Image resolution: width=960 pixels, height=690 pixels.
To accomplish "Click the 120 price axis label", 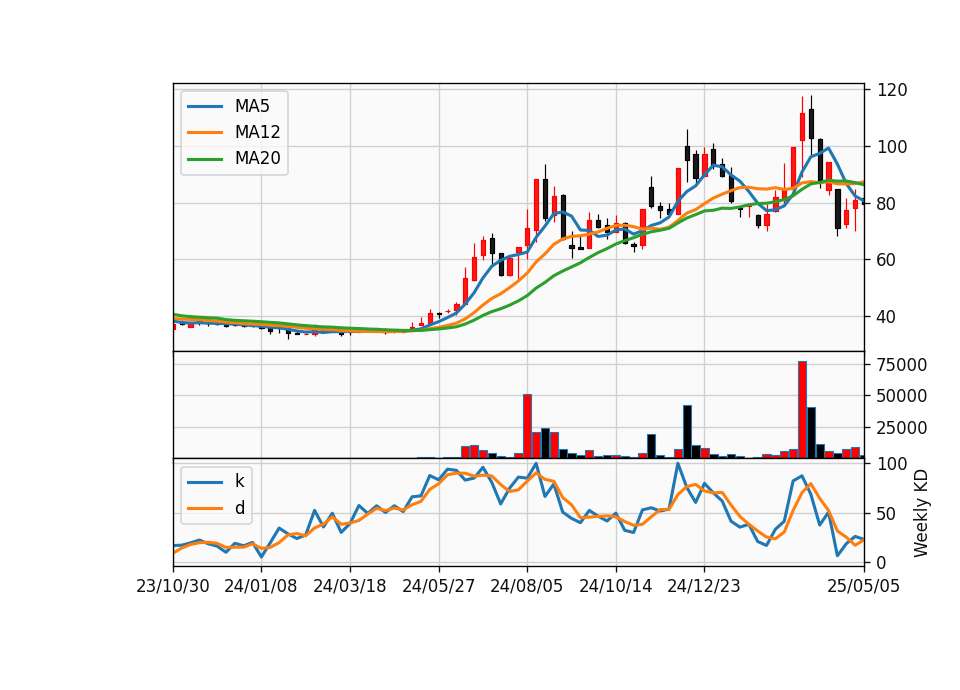I will 892,90.
